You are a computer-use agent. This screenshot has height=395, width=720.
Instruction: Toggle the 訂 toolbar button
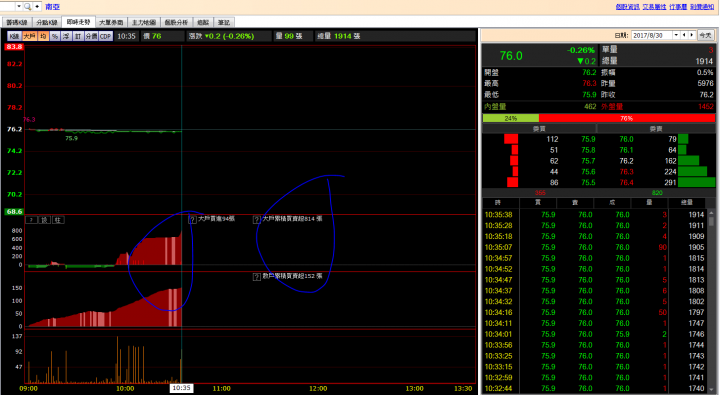[78, 36]
